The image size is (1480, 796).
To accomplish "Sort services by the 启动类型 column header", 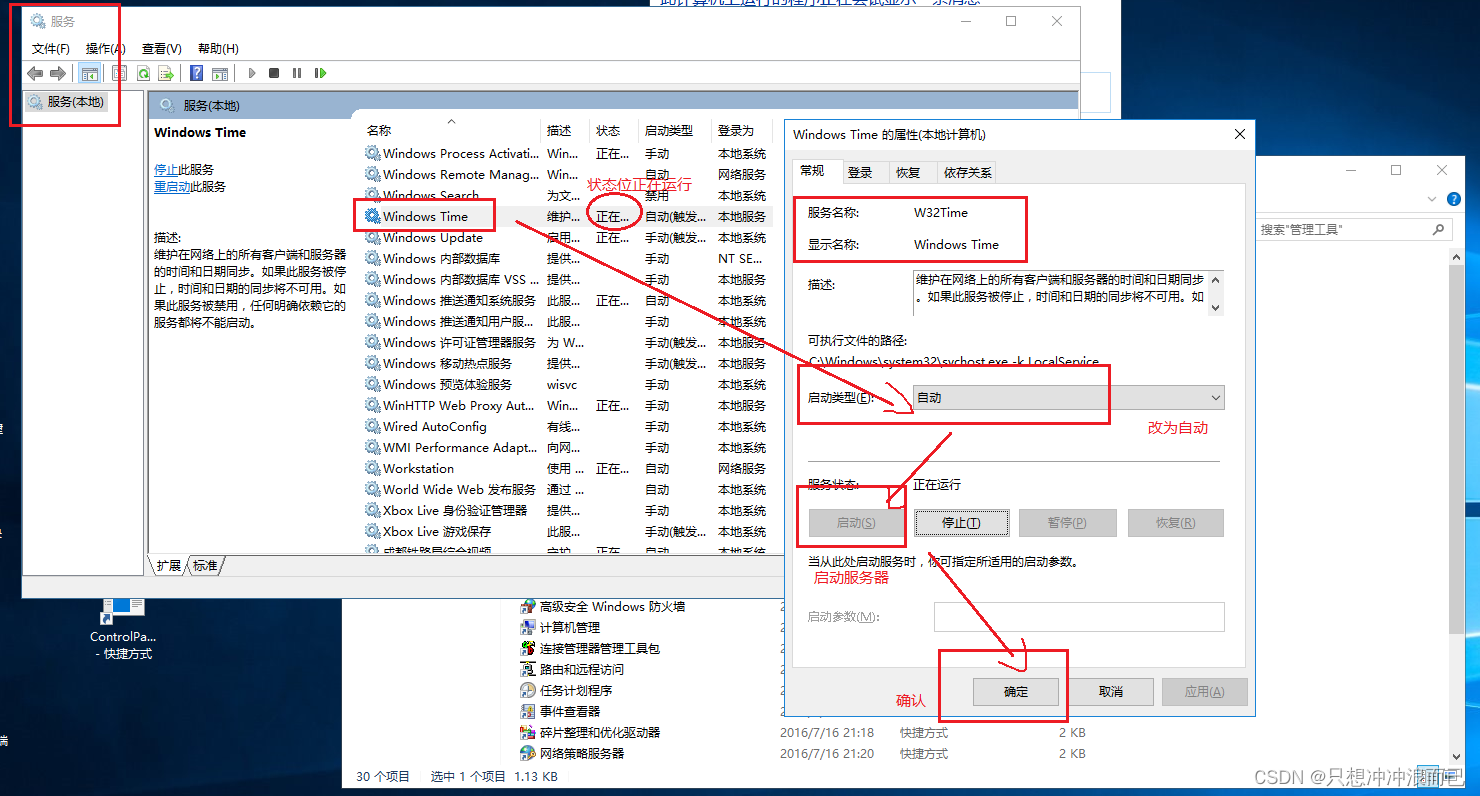I will [674, 131].
